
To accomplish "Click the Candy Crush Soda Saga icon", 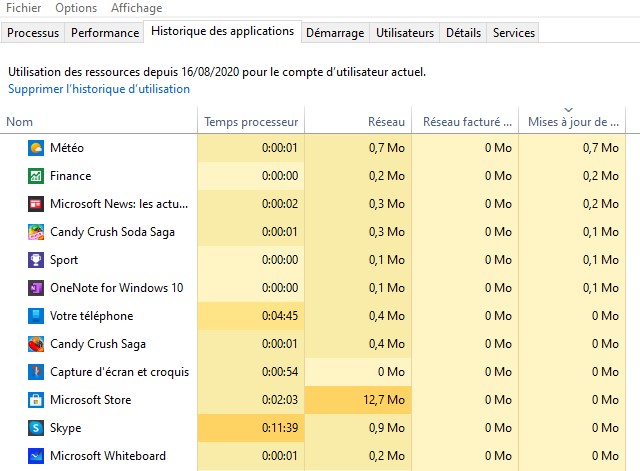I will tap(36, 232).
